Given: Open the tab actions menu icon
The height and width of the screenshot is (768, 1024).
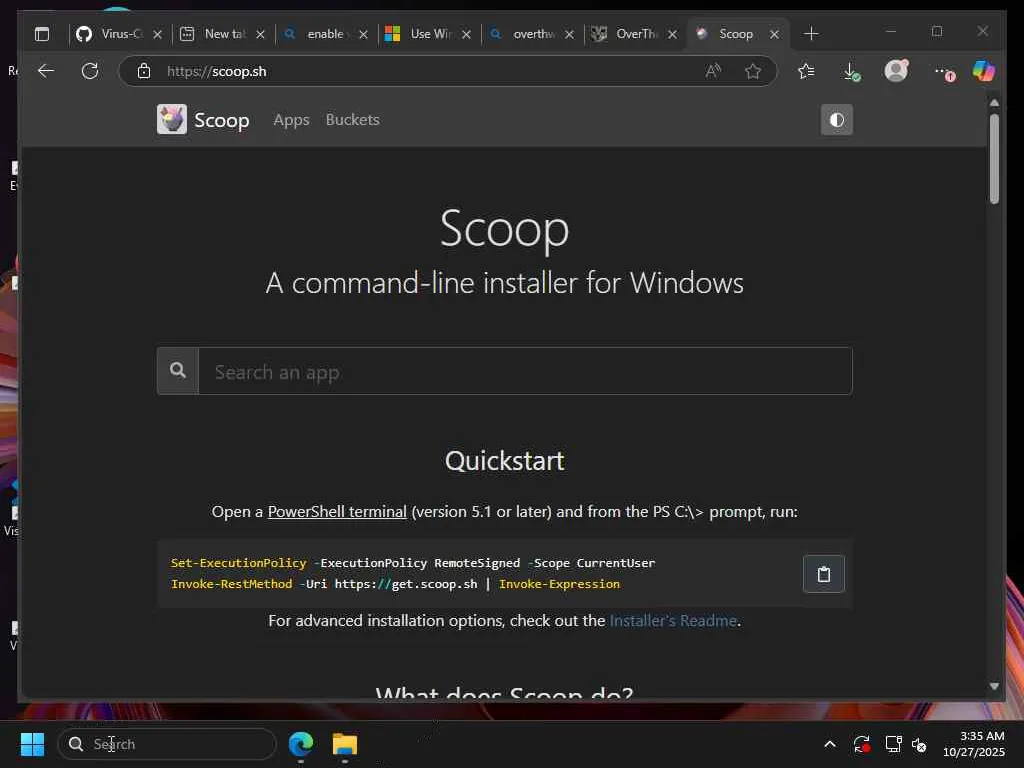Looking at the screenshot, I should 42,34.
